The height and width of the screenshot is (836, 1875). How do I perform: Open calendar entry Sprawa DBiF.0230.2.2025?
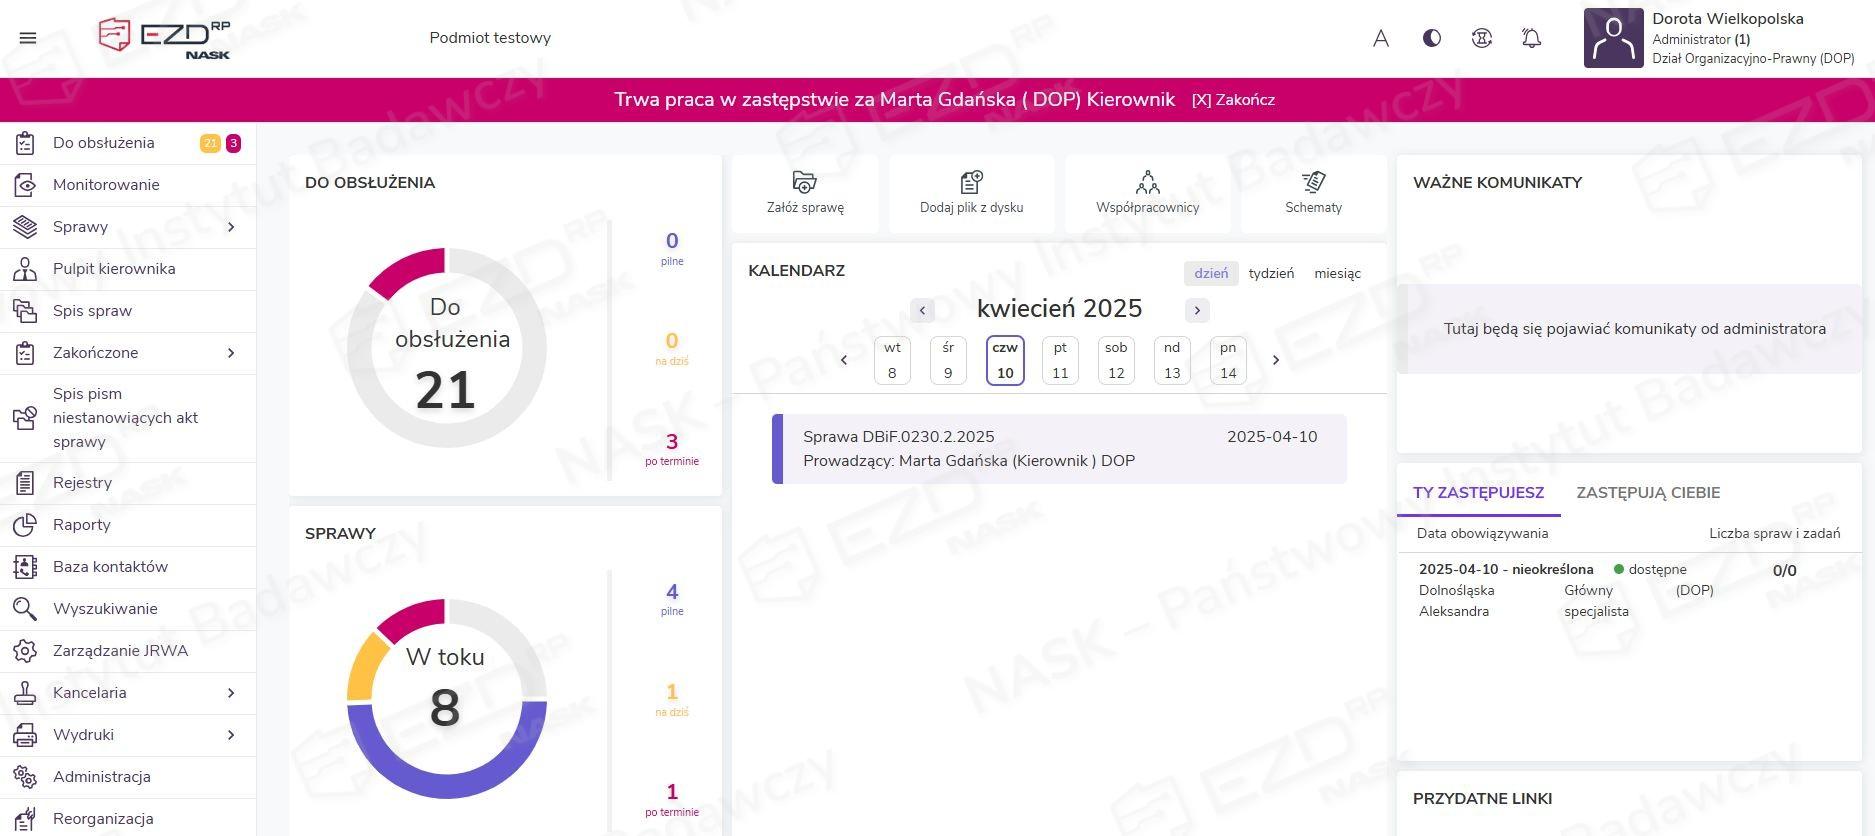coord(1059,449)
